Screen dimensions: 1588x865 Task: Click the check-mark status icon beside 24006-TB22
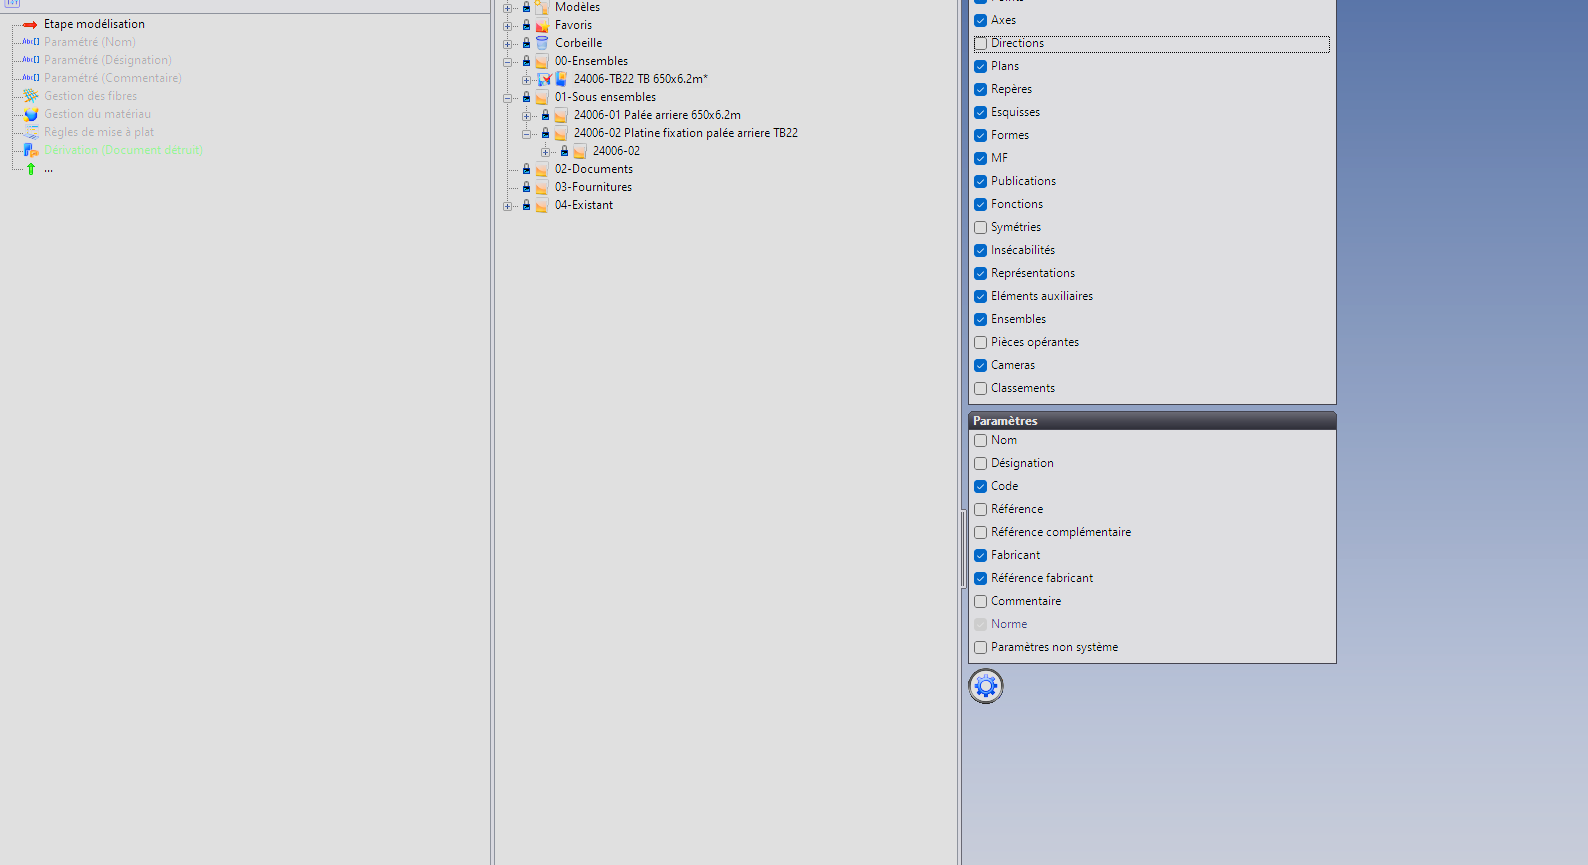(545, 79)
